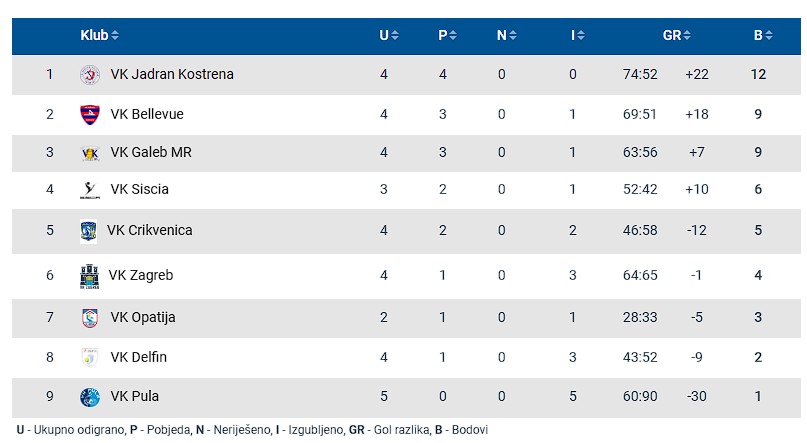Sort table by Klub column

100,36
